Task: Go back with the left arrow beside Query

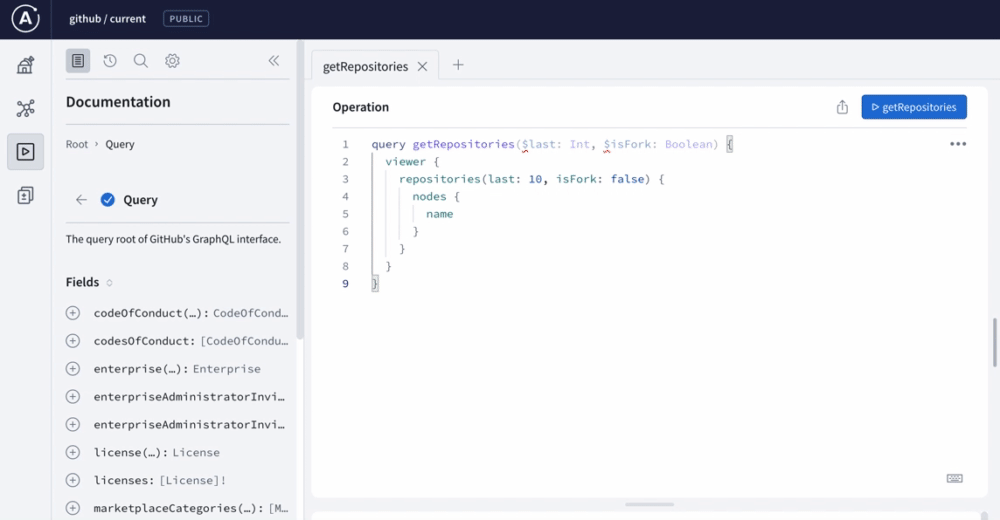Action: (x=81, y=200)
